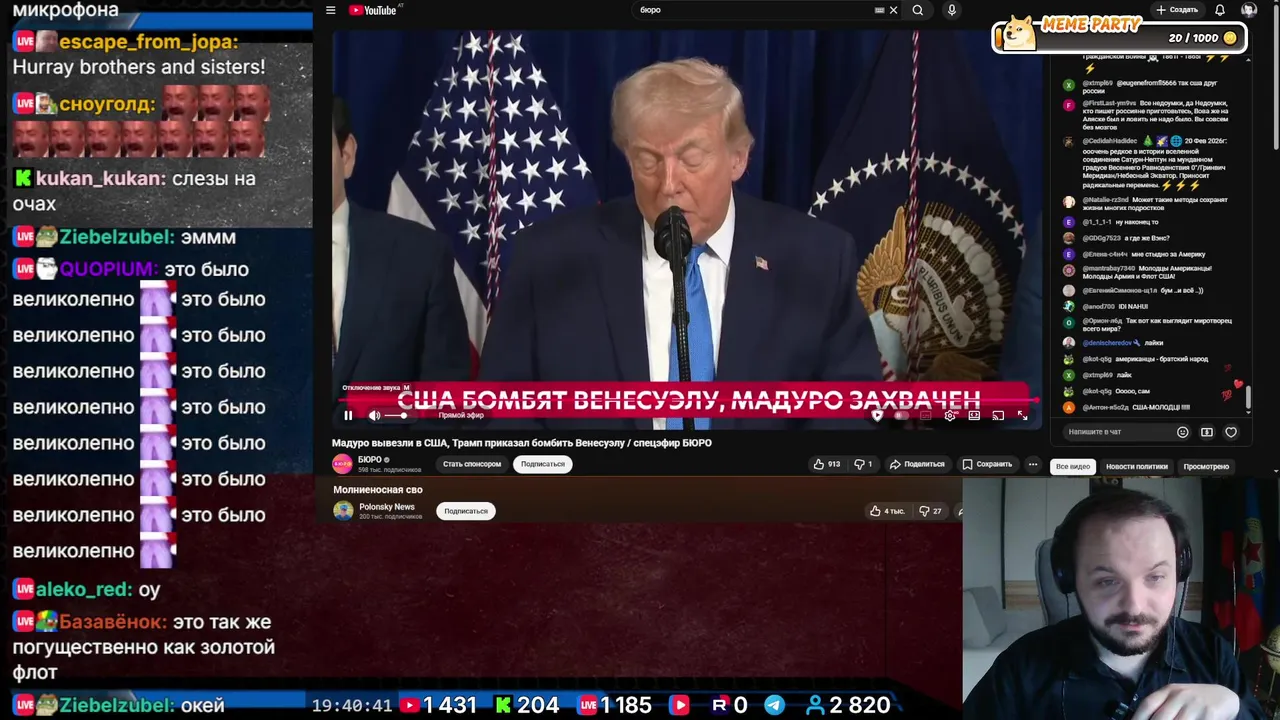
Task: Like the БЮРО video with 913 likes
Action: 827,464
